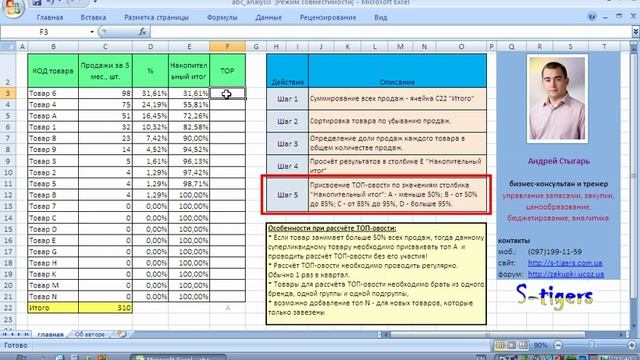
Task: Open the round Office button menu
Action: click(x=12, y=8)
